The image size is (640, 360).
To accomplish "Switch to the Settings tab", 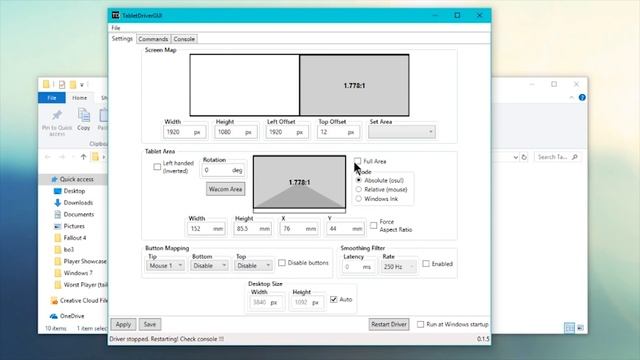I will (122, 39).
